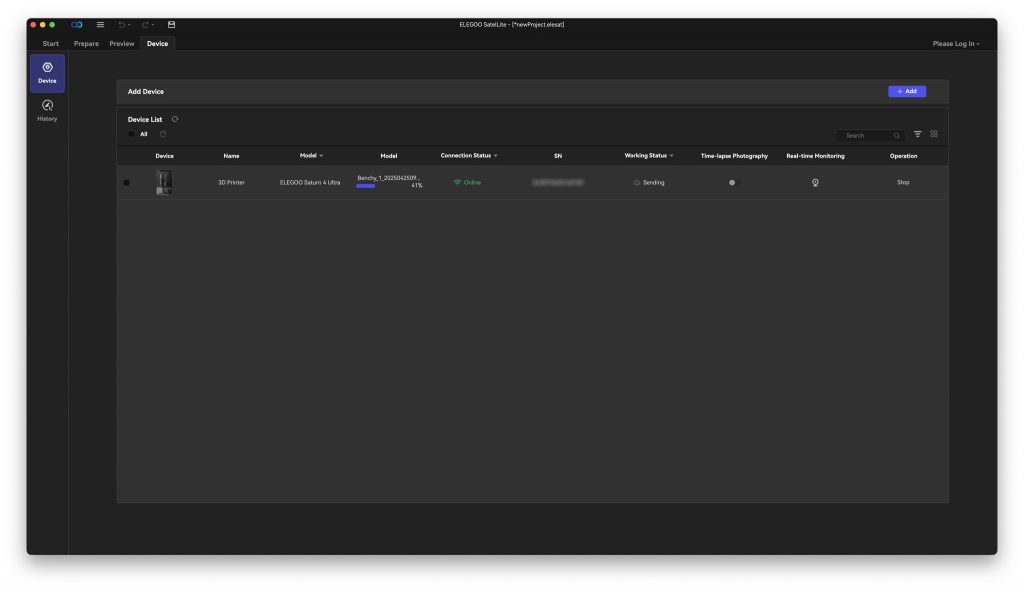This screenshot has height=590, width=1024.
Task: Click the trash icon beside All
Action: 163,134
